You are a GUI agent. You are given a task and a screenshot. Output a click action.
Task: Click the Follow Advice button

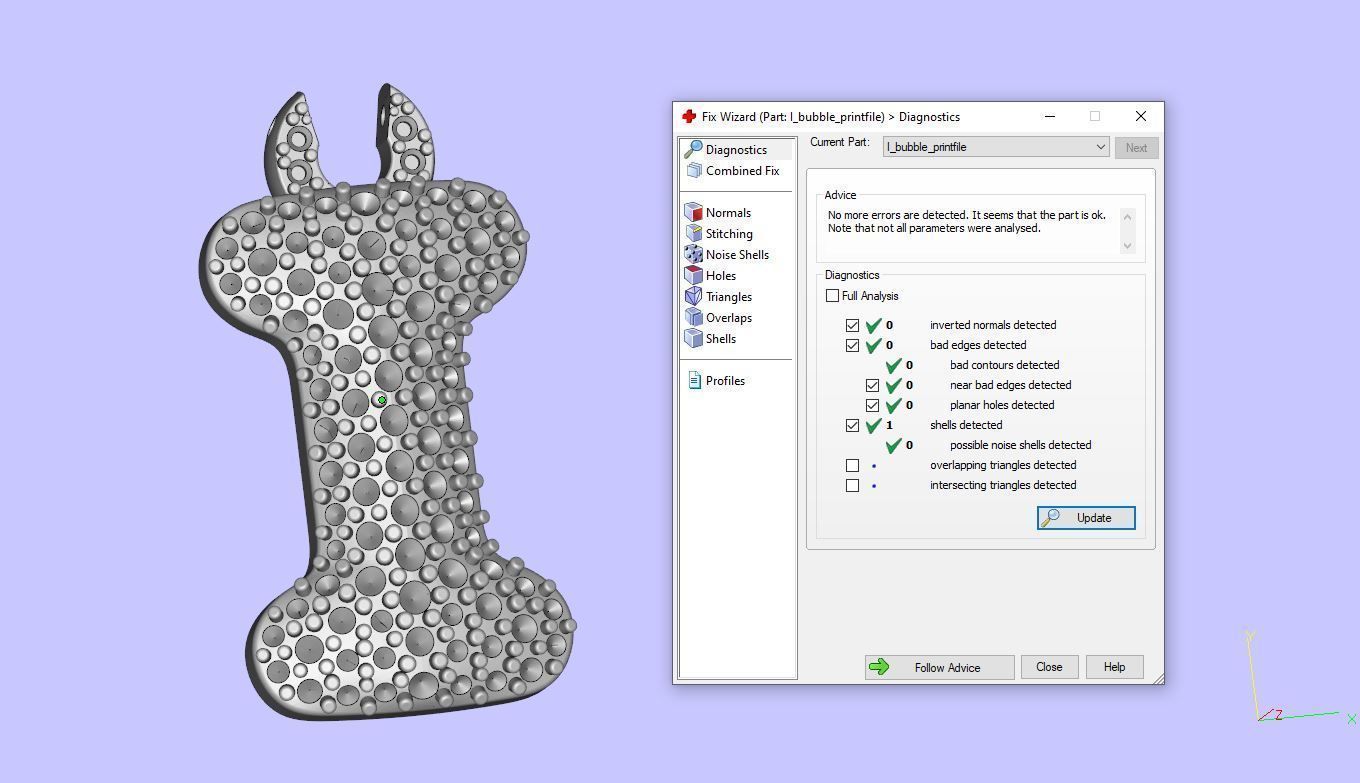pyautogui.click(x=940, y=667)
